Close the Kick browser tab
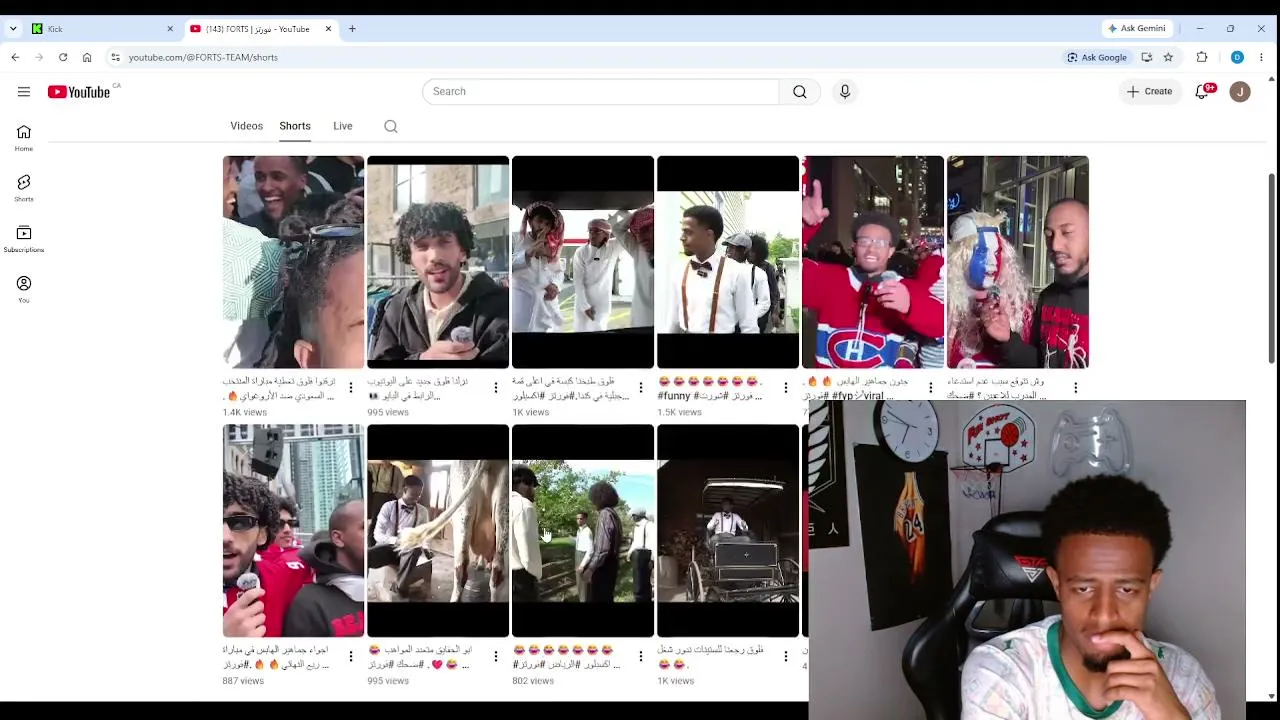The height and width of the screenshot is (720, 1280). (x=170, y=29)
